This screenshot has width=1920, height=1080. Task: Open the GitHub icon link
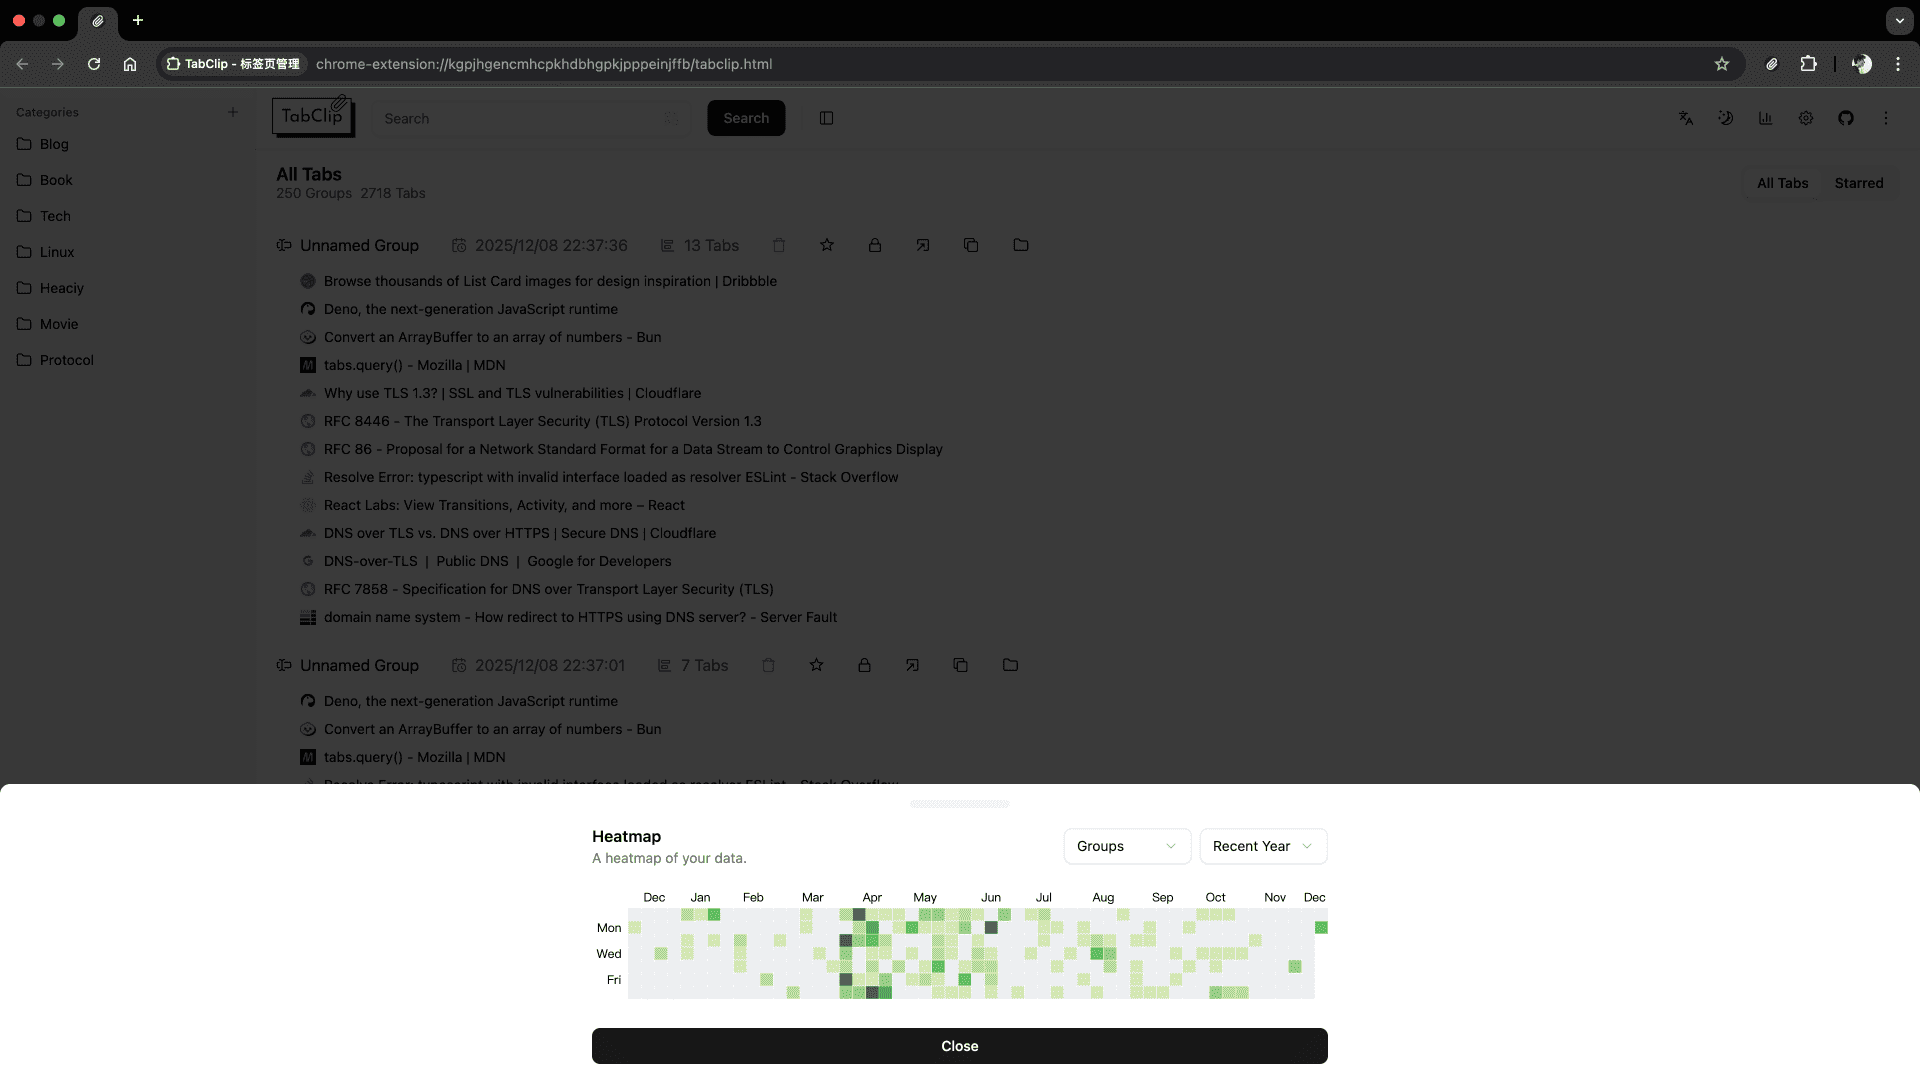click(1846, 118)
